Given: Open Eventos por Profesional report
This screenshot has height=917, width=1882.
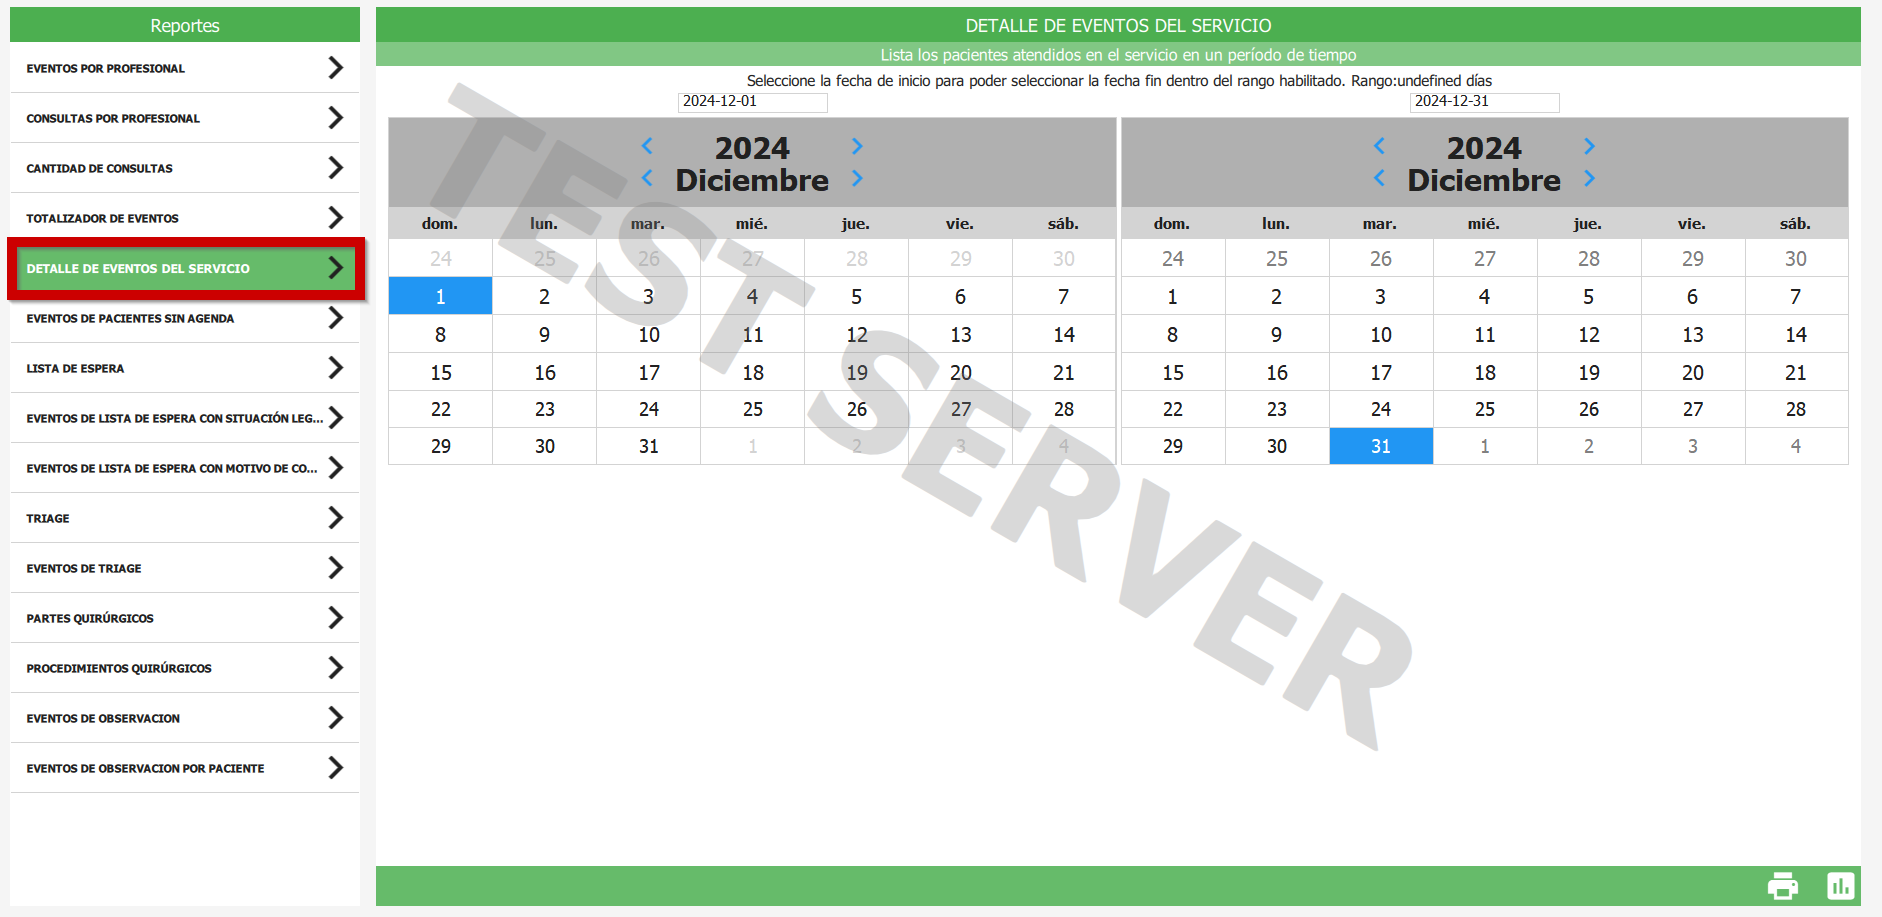Looking at the screenshot, I should [184, 68].
